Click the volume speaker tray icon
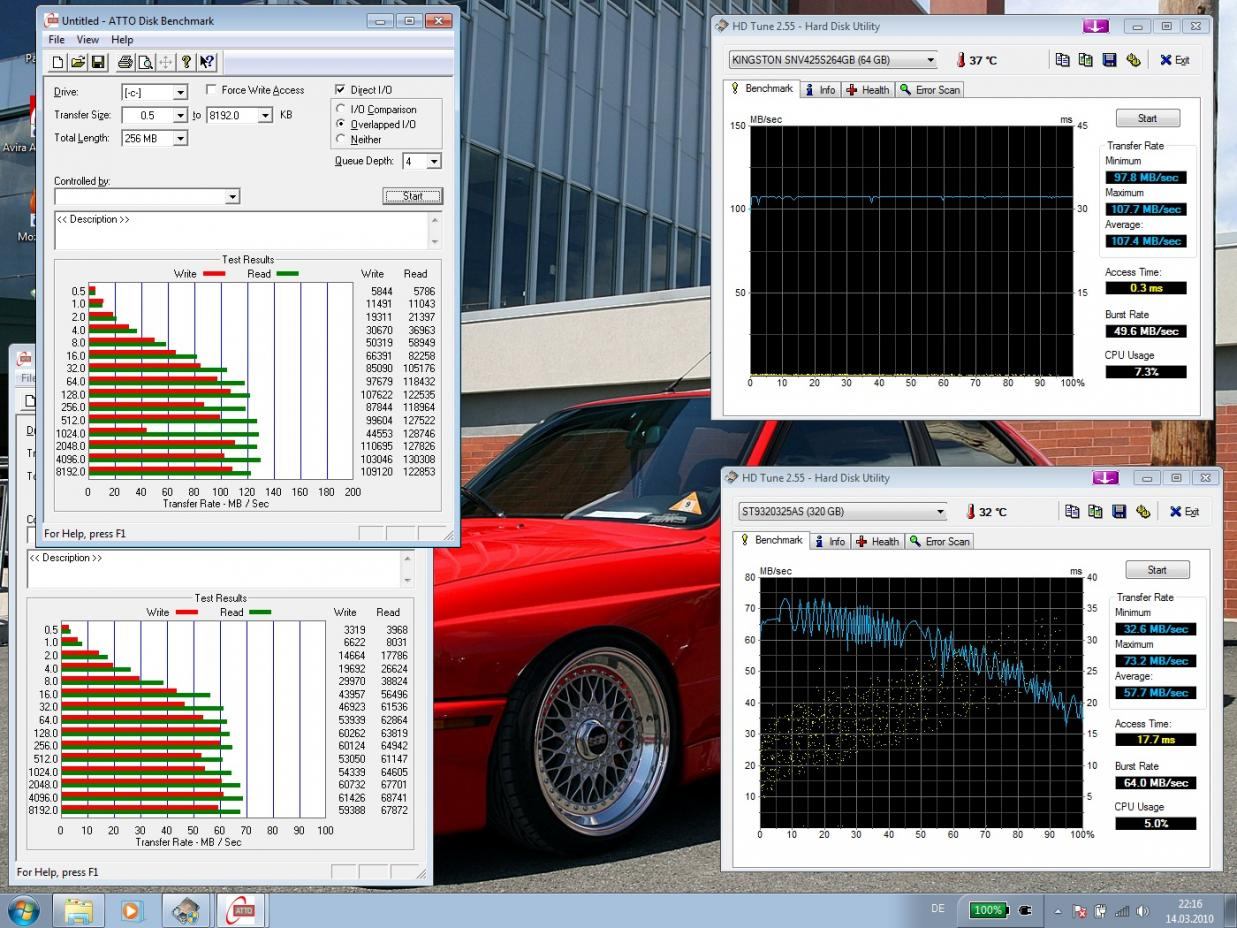Image resolution: width=1237 pixels, height=928 pixels. [x=1142, y=911]
